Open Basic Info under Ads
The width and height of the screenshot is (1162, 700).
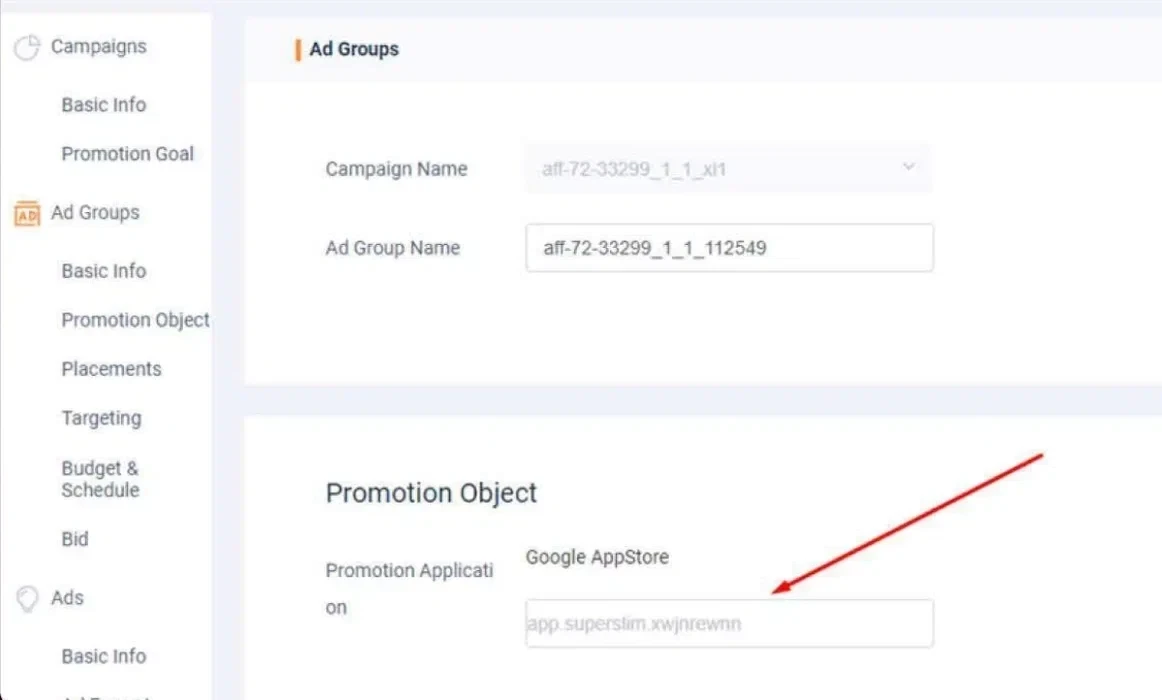pos(104,656)
